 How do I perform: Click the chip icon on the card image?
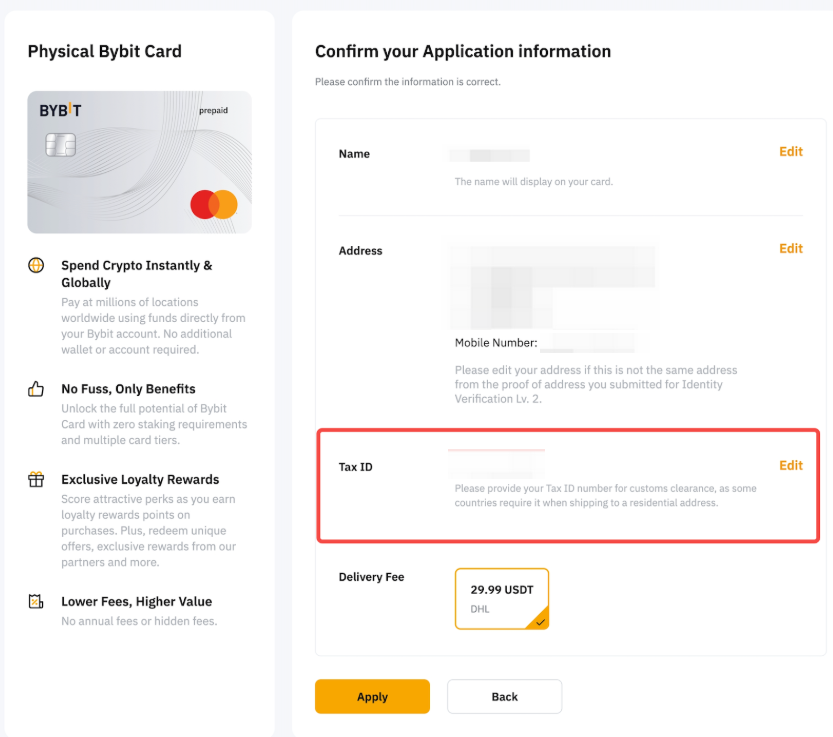pyautogui.click(x=60, y=146)
